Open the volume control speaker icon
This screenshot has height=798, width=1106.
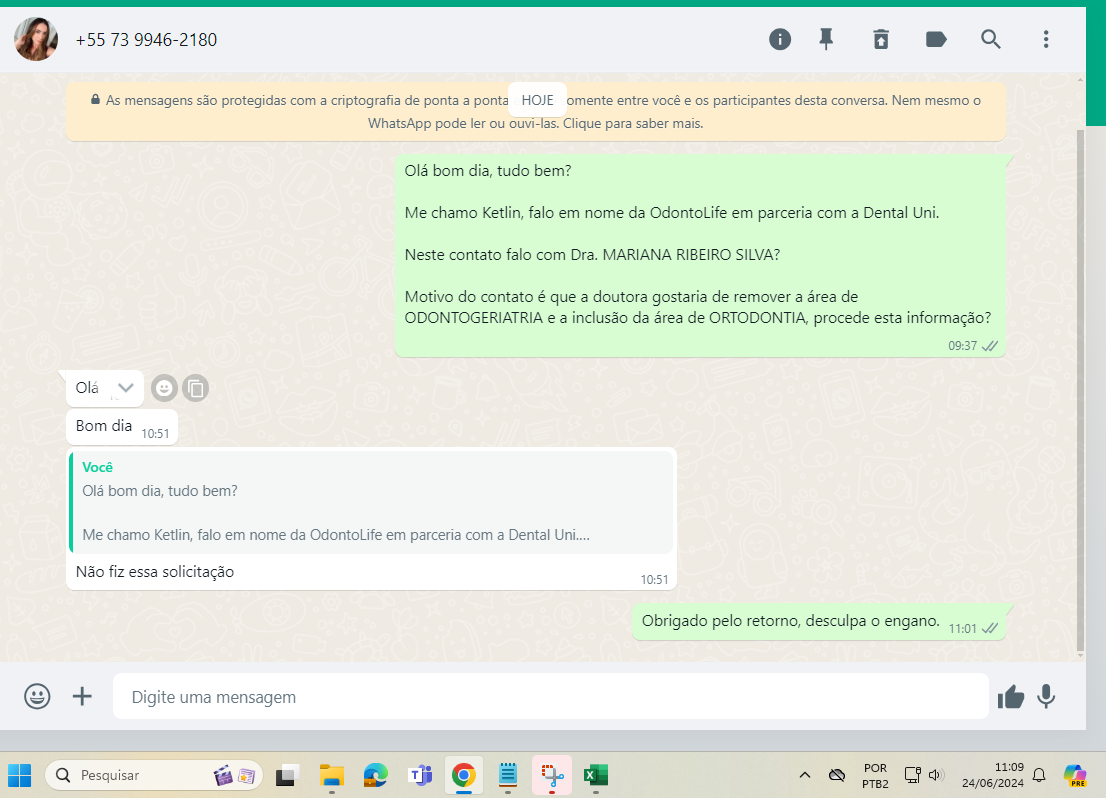click(936, 775)
